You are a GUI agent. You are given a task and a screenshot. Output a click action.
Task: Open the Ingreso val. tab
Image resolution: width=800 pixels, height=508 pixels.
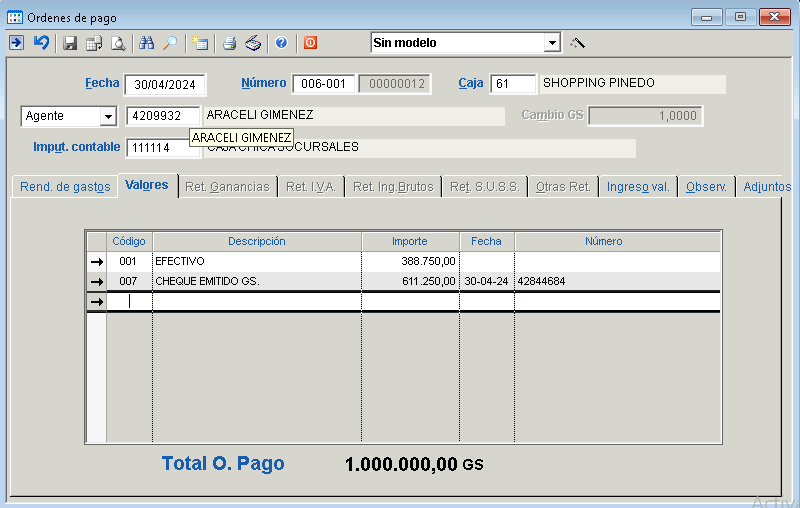pos(638,187)
